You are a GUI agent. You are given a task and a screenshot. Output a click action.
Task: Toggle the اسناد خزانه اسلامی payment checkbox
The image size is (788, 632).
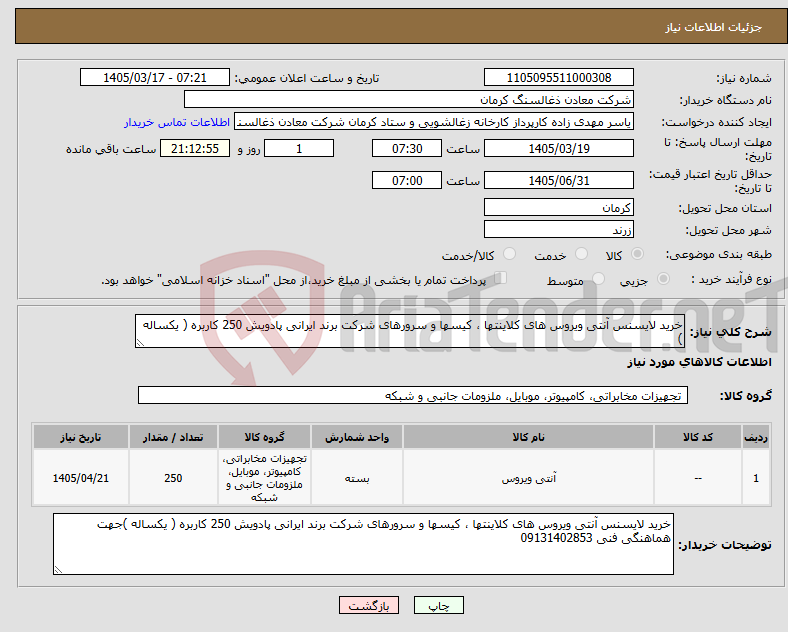pos(501,278)
